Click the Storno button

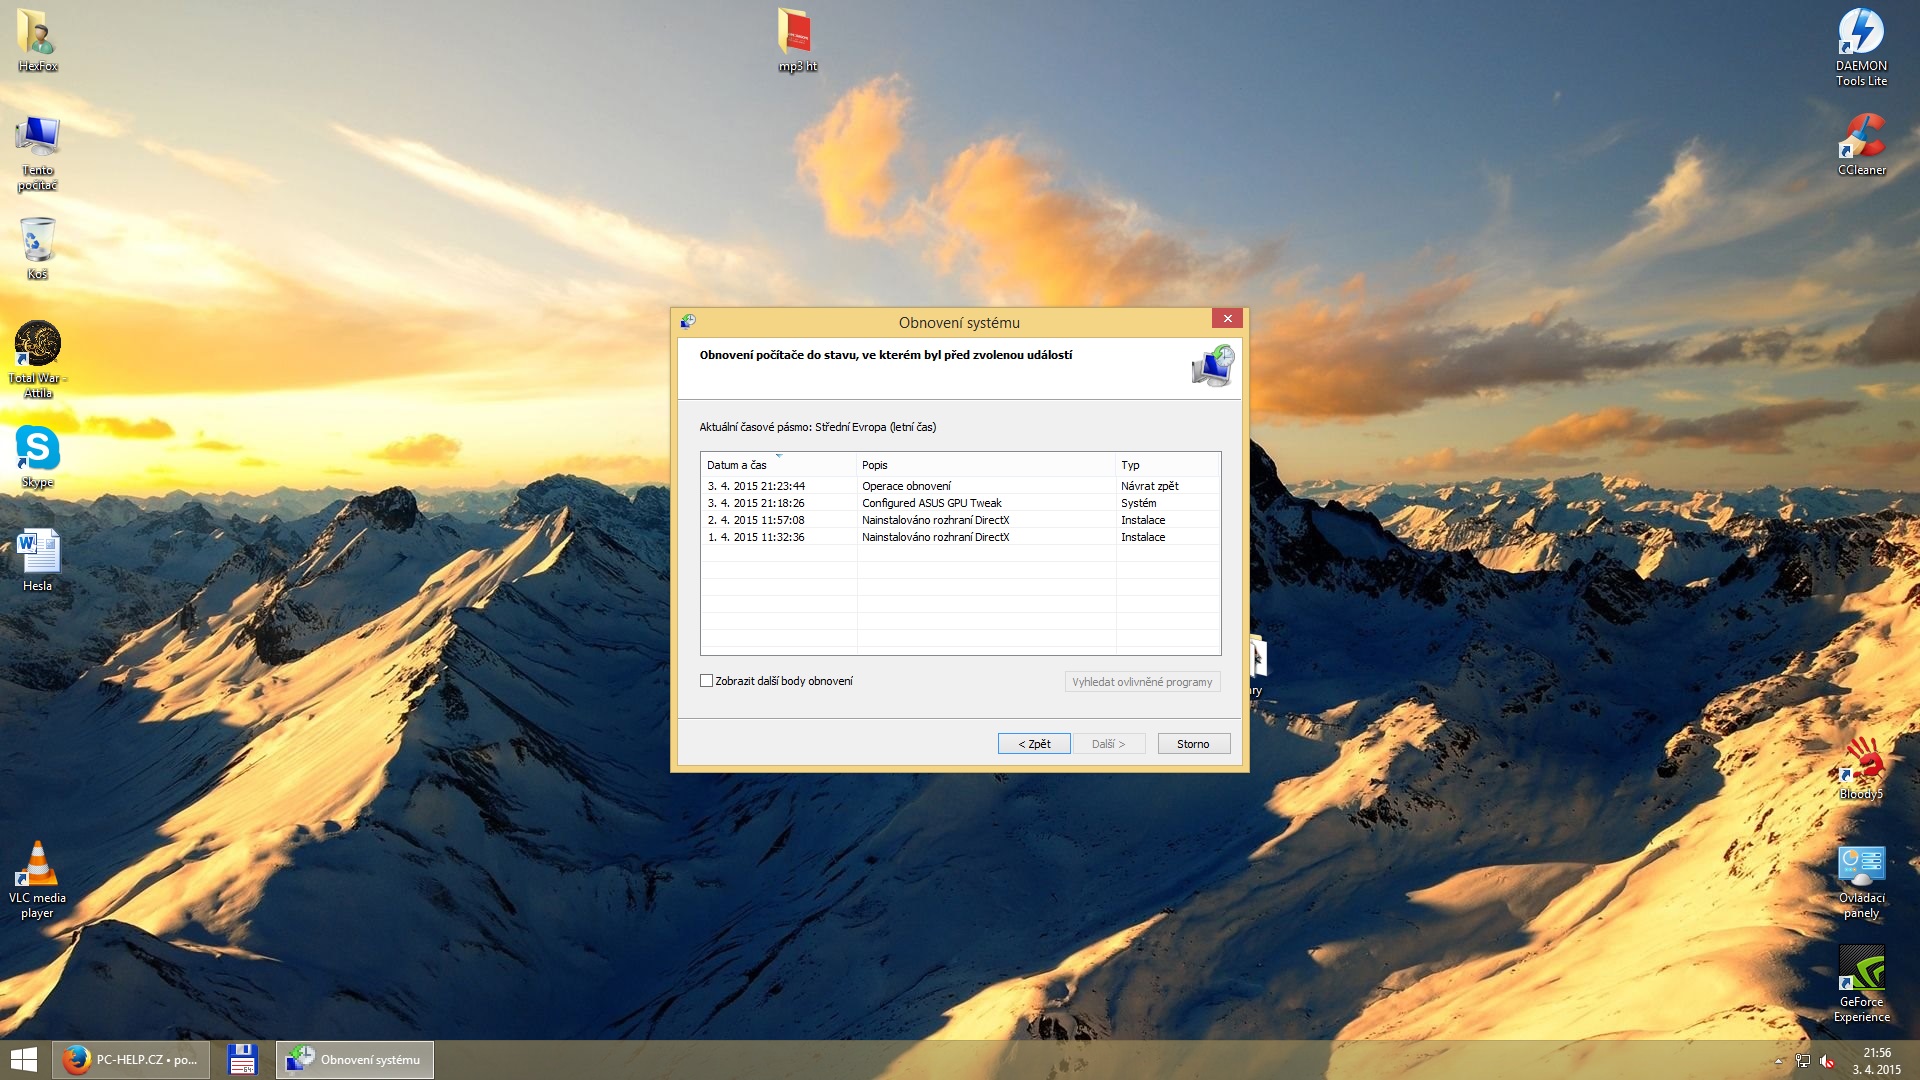tap(1193, 744)
